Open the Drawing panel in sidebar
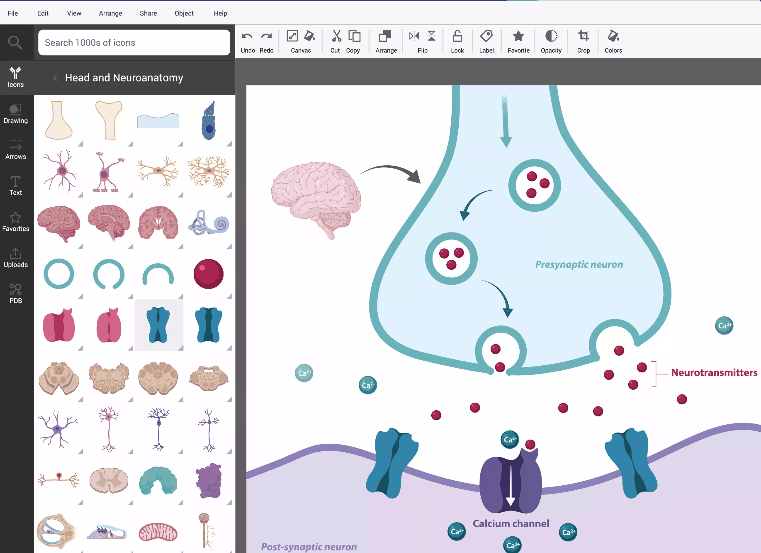Image resolution: width=761 pixels, height=553 pixels. click(15, 113)
